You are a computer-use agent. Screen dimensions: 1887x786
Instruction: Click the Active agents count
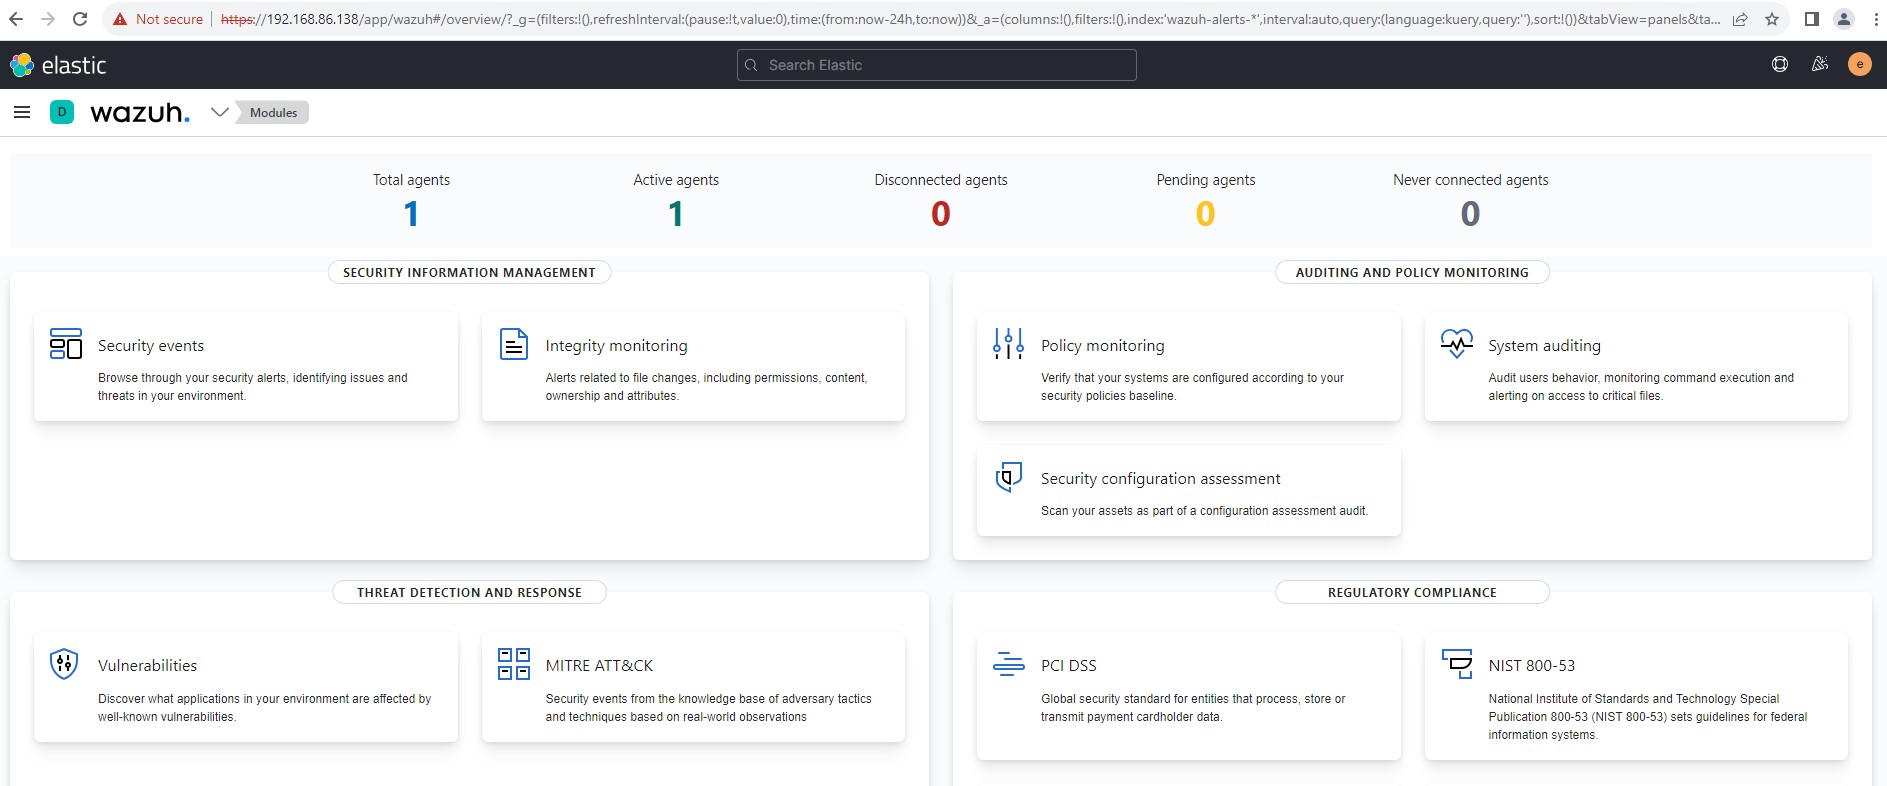pyautogui.click(x=676, y=214)
